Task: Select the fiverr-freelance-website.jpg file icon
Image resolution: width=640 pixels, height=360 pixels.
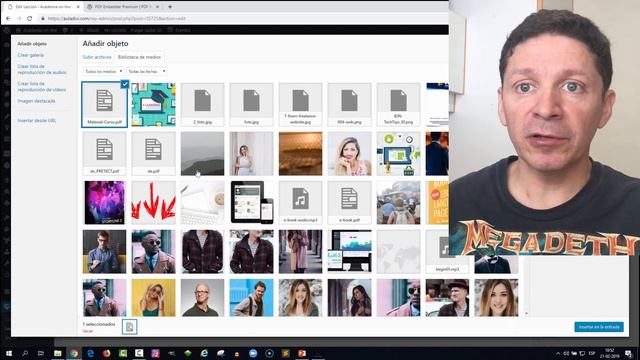Action: point(300,104)
